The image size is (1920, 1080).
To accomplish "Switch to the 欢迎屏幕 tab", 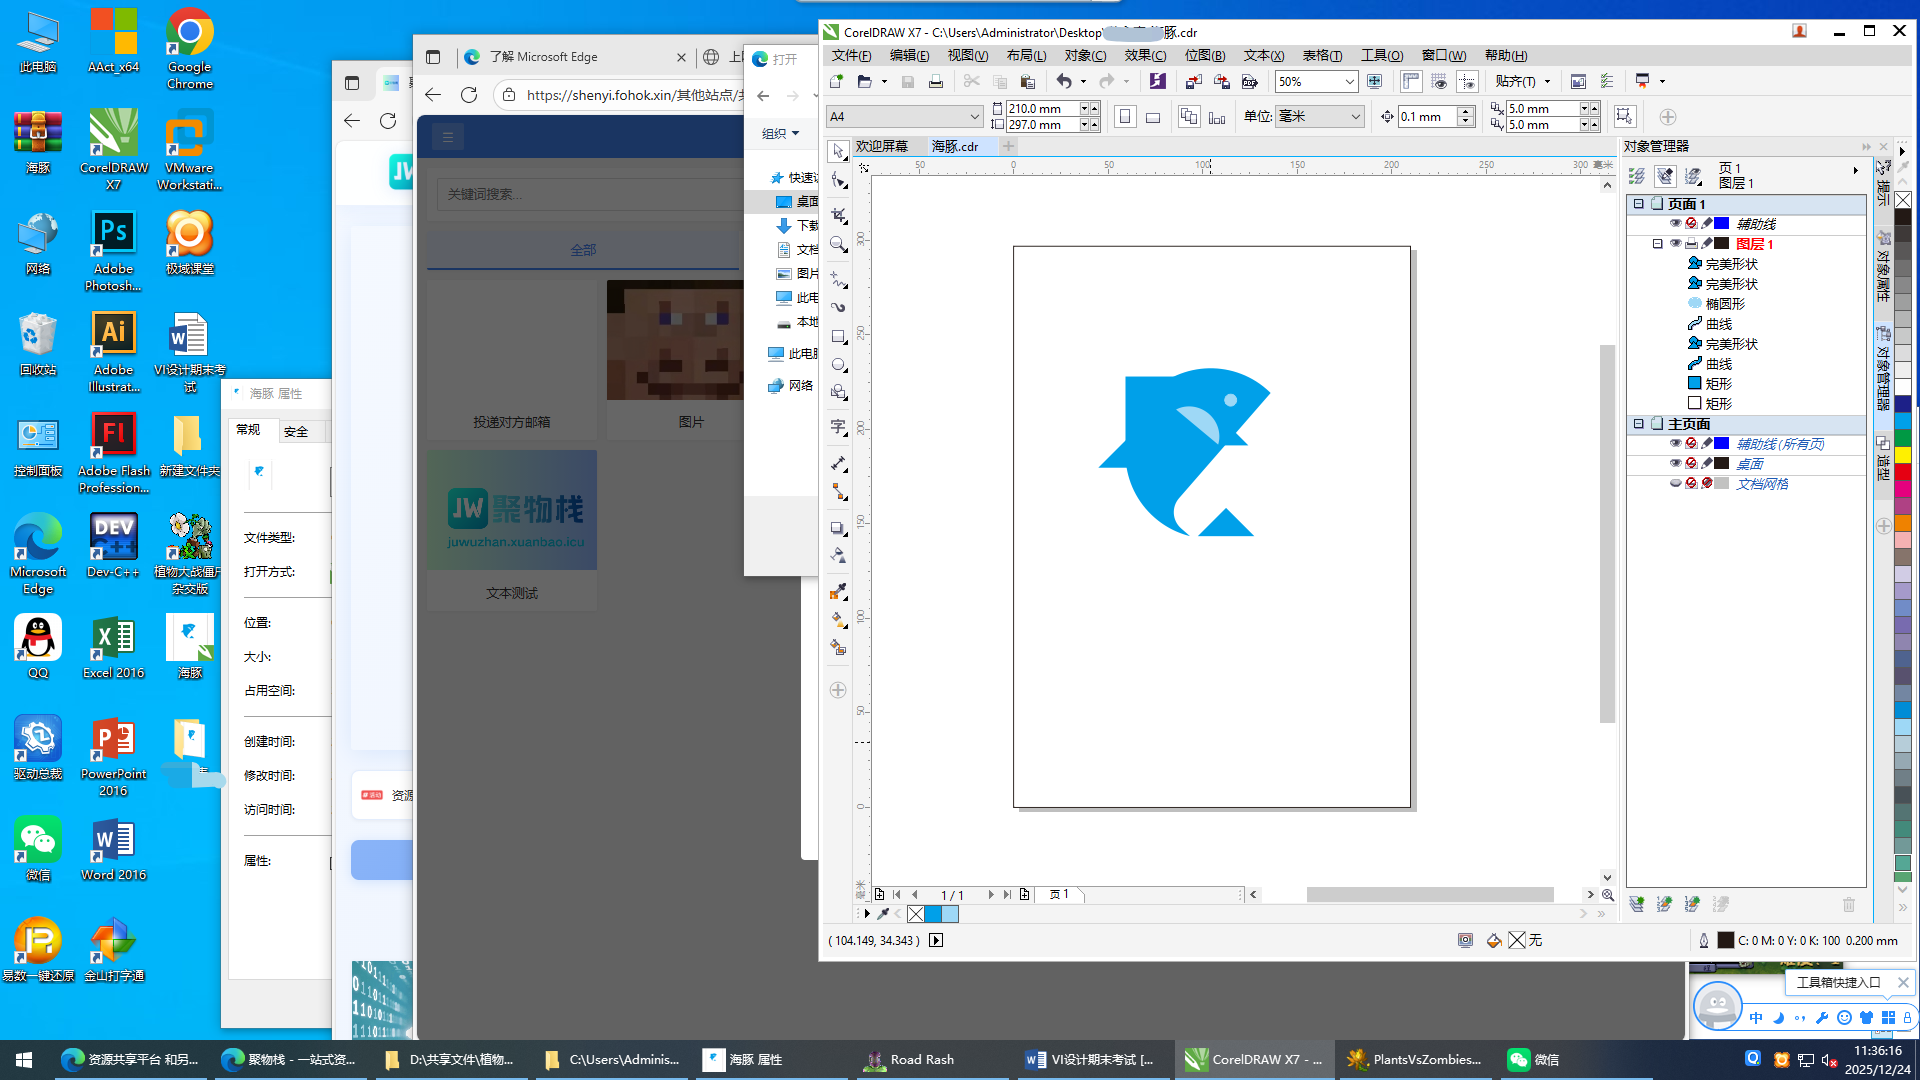I will click(x=881, y=146).
